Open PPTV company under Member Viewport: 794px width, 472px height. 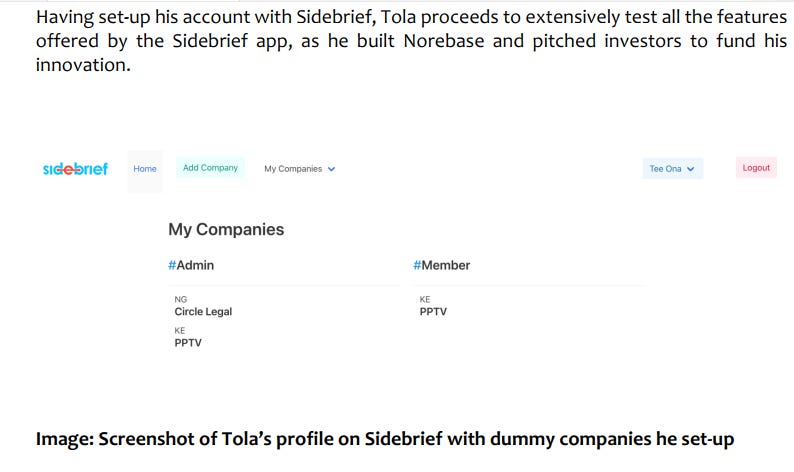(433, 312)
